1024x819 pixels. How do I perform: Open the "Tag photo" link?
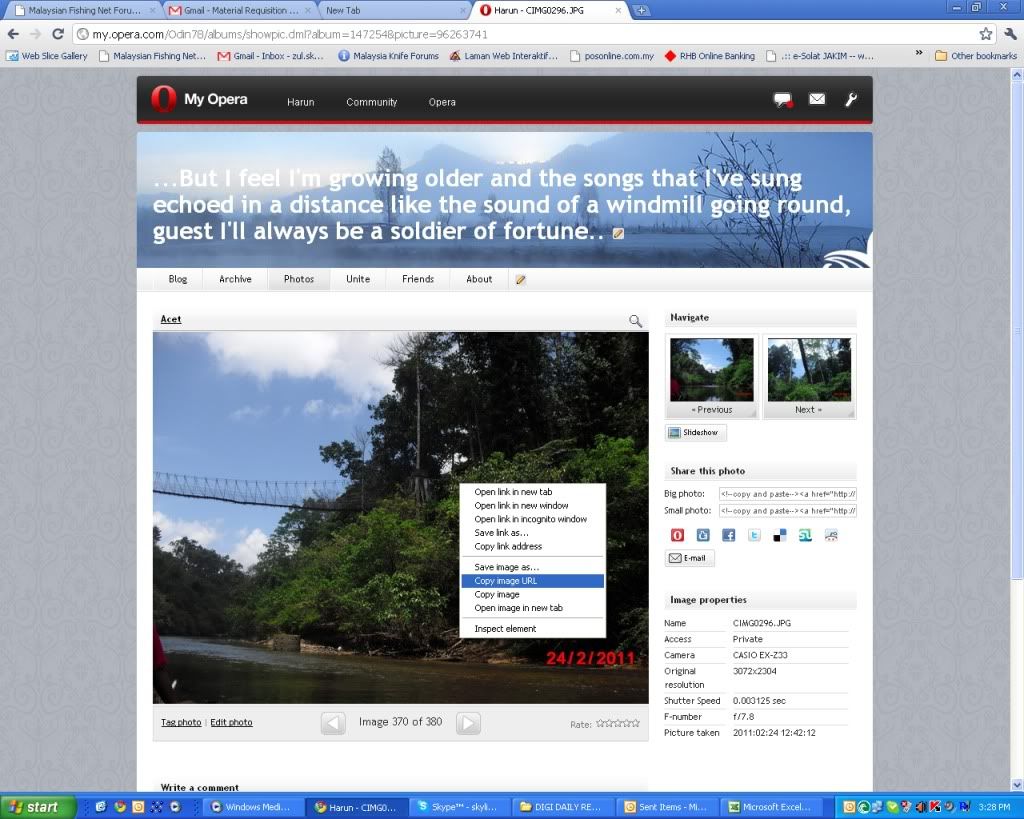(x=181, y=722)
